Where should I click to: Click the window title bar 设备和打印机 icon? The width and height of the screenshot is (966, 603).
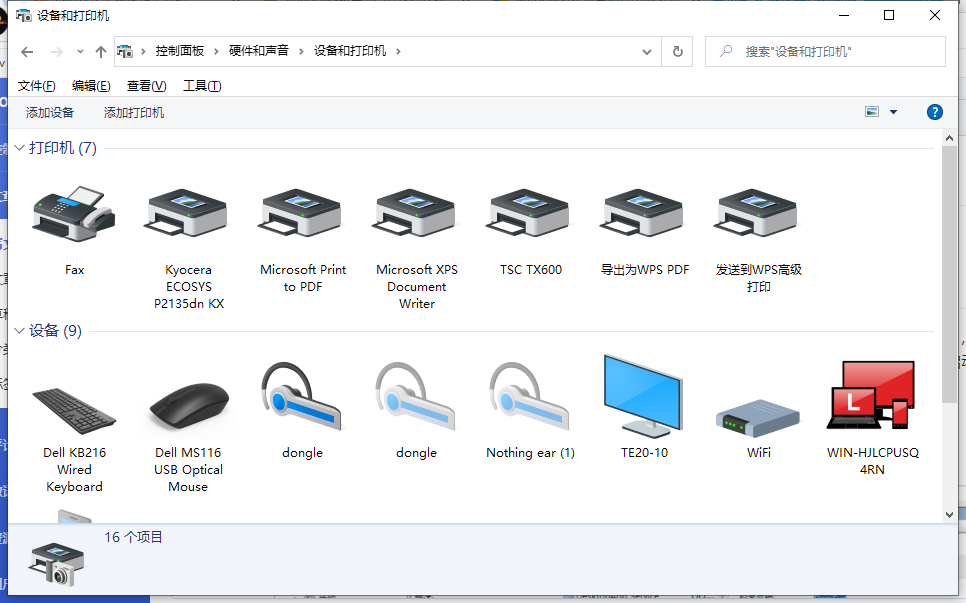click(x=23, y=15)
